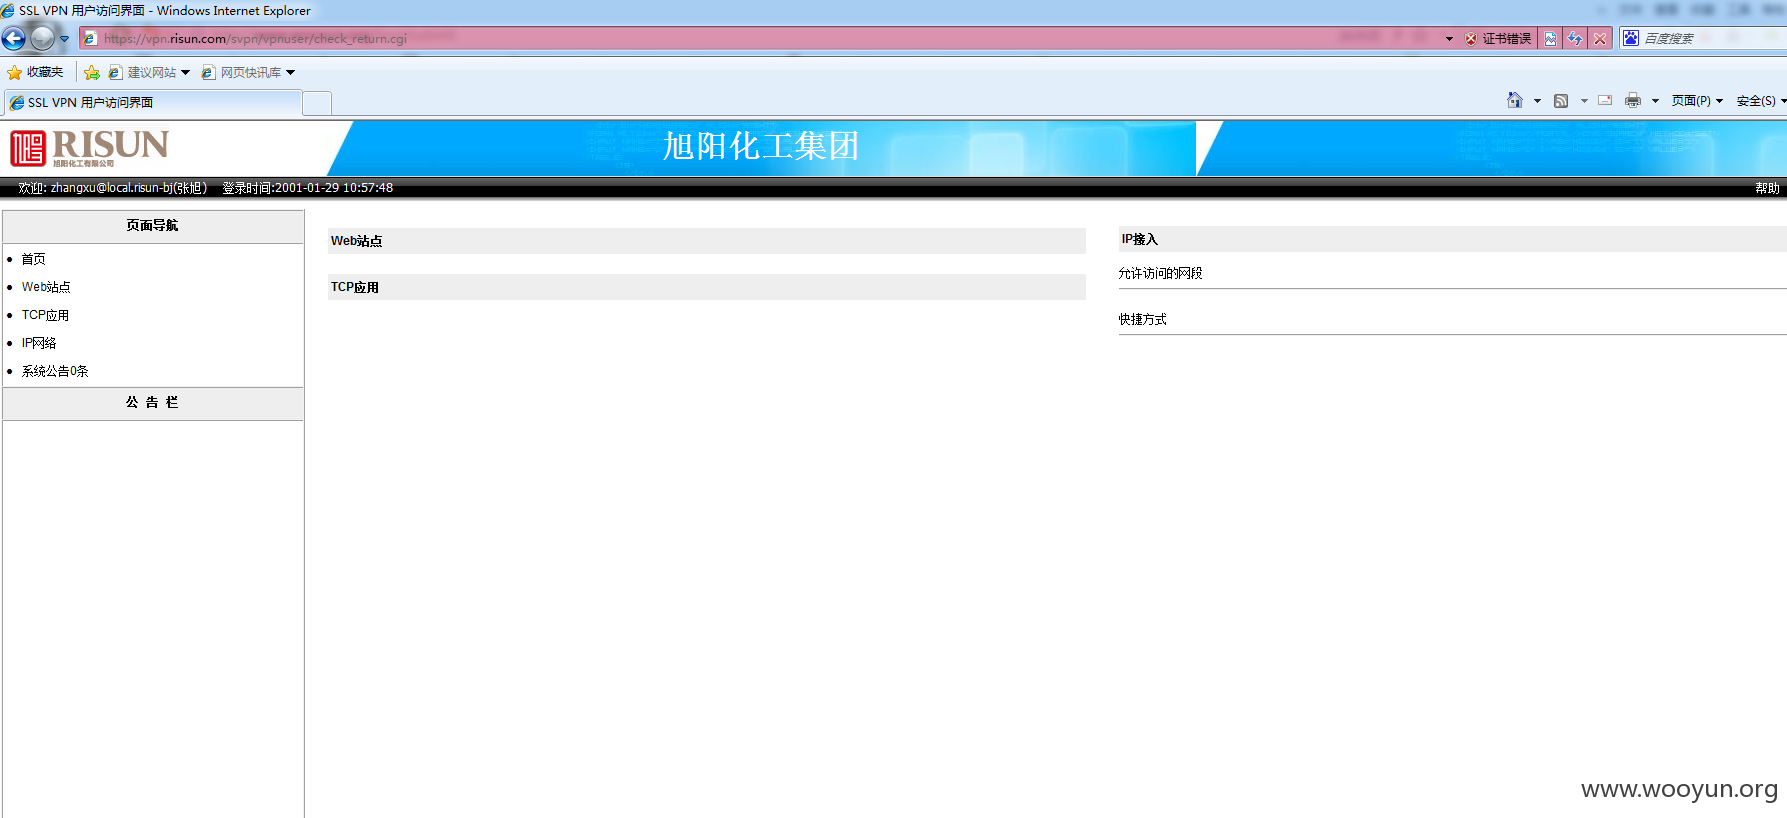Image resolution: width=1787 pixels, height=818 pixels.
Task: Click the 帮助 help link
Action: click(1767, 188)
